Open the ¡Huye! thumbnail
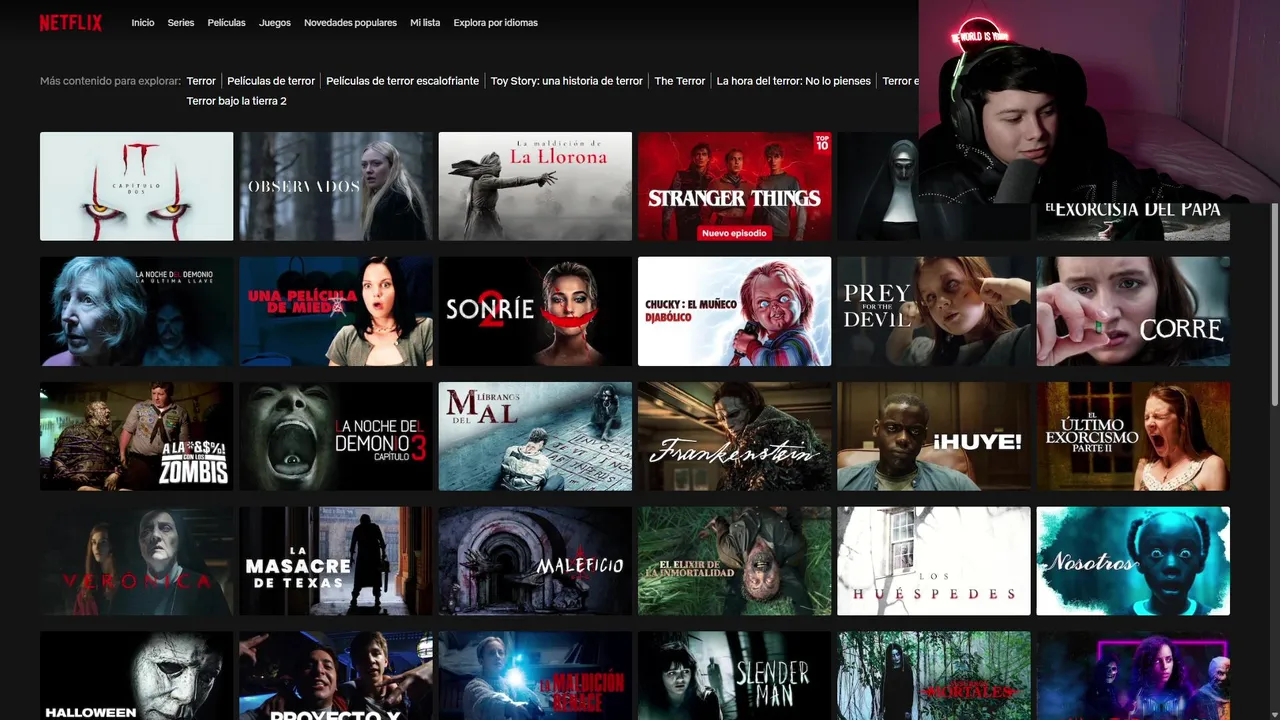This screenshot has width=1280, height=720. coord(934,436)
